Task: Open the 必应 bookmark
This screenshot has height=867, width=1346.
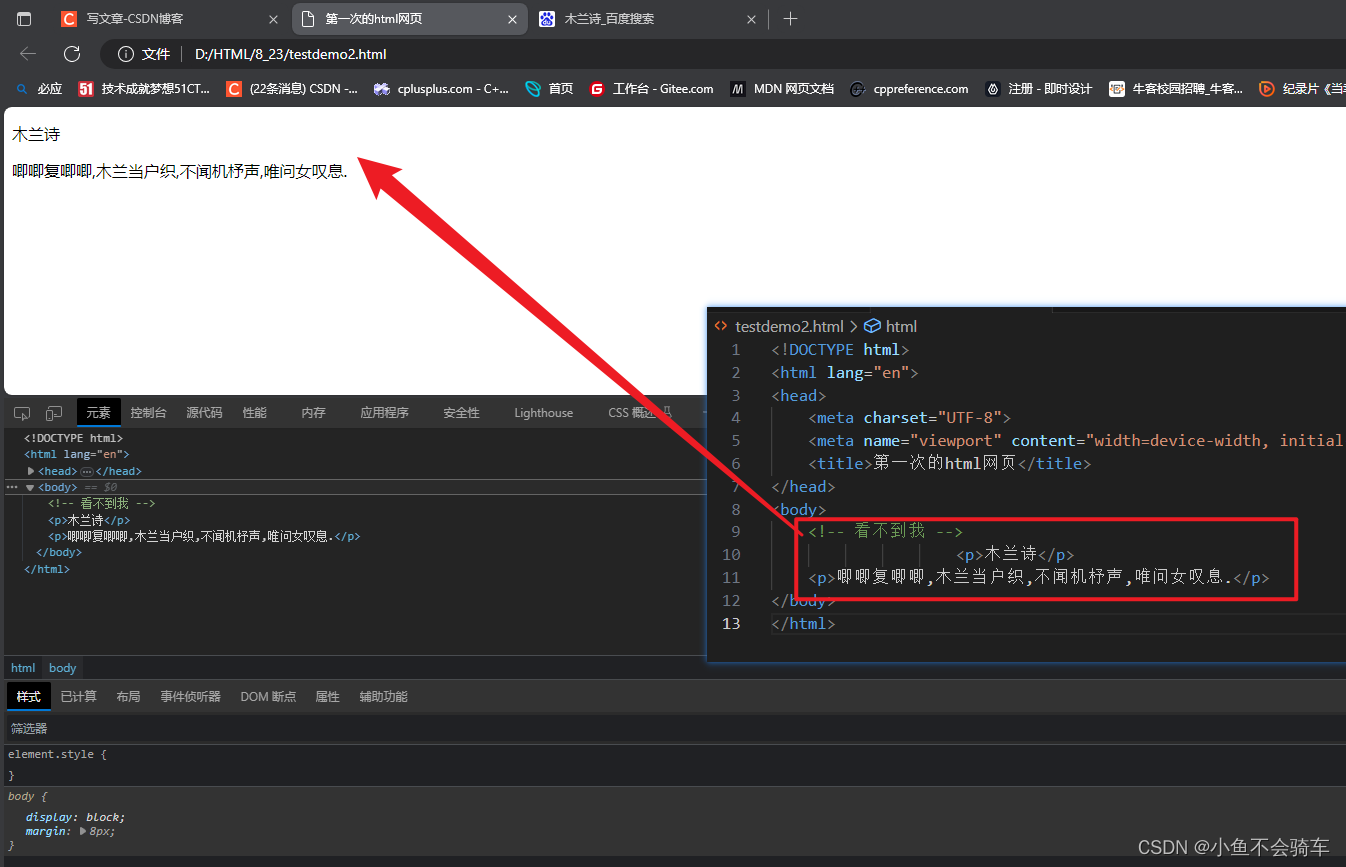Action: coord(40,89)
